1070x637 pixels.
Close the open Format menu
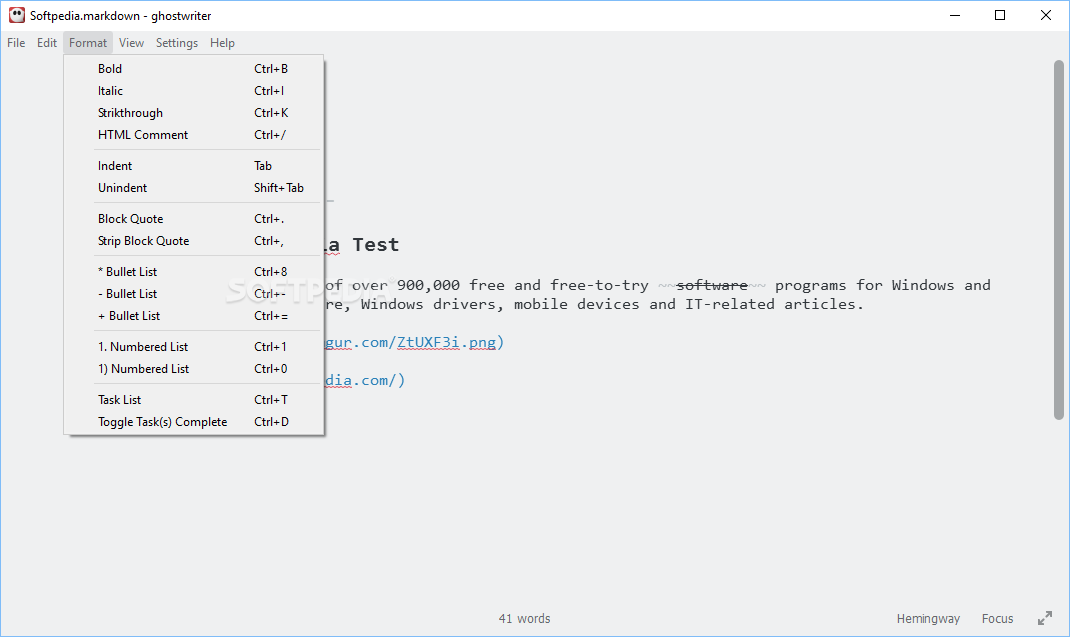click(x=88, y=42)
